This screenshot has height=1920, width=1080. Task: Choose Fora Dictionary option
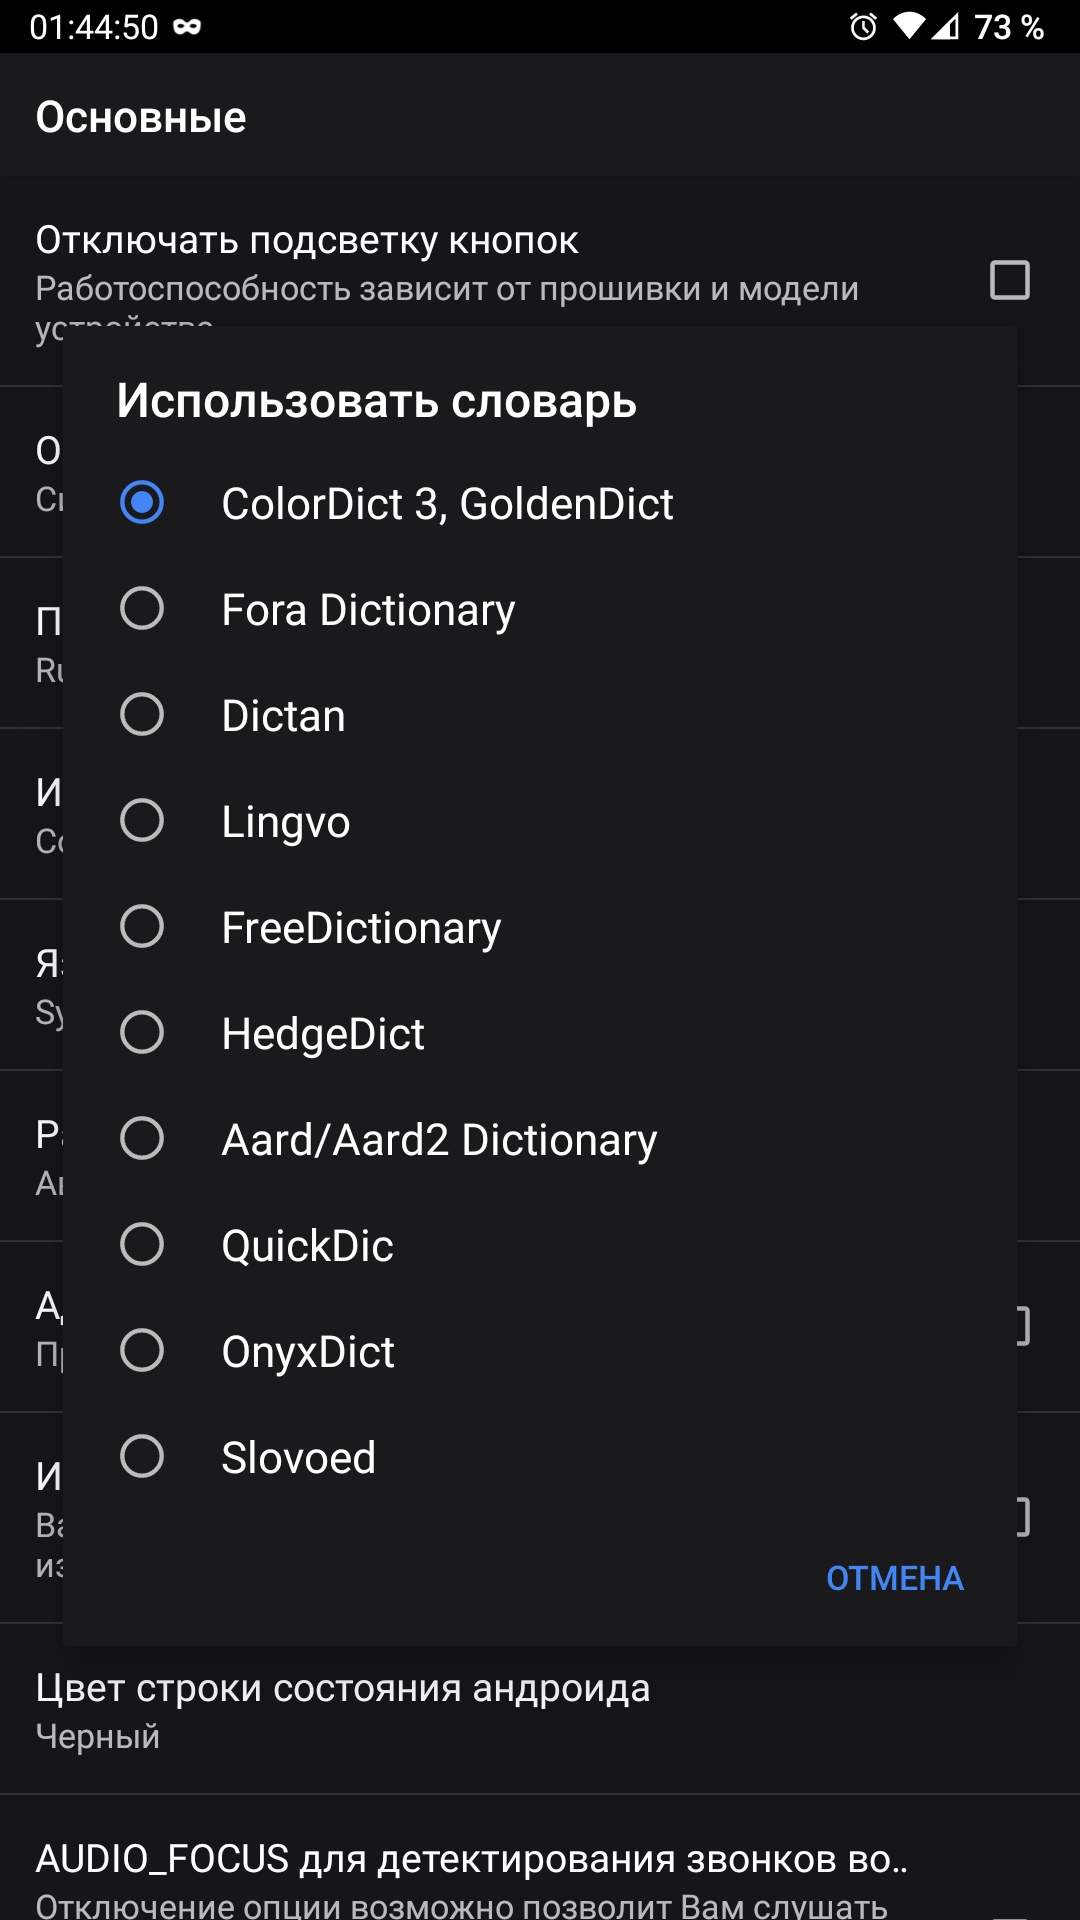click(142, 609)
